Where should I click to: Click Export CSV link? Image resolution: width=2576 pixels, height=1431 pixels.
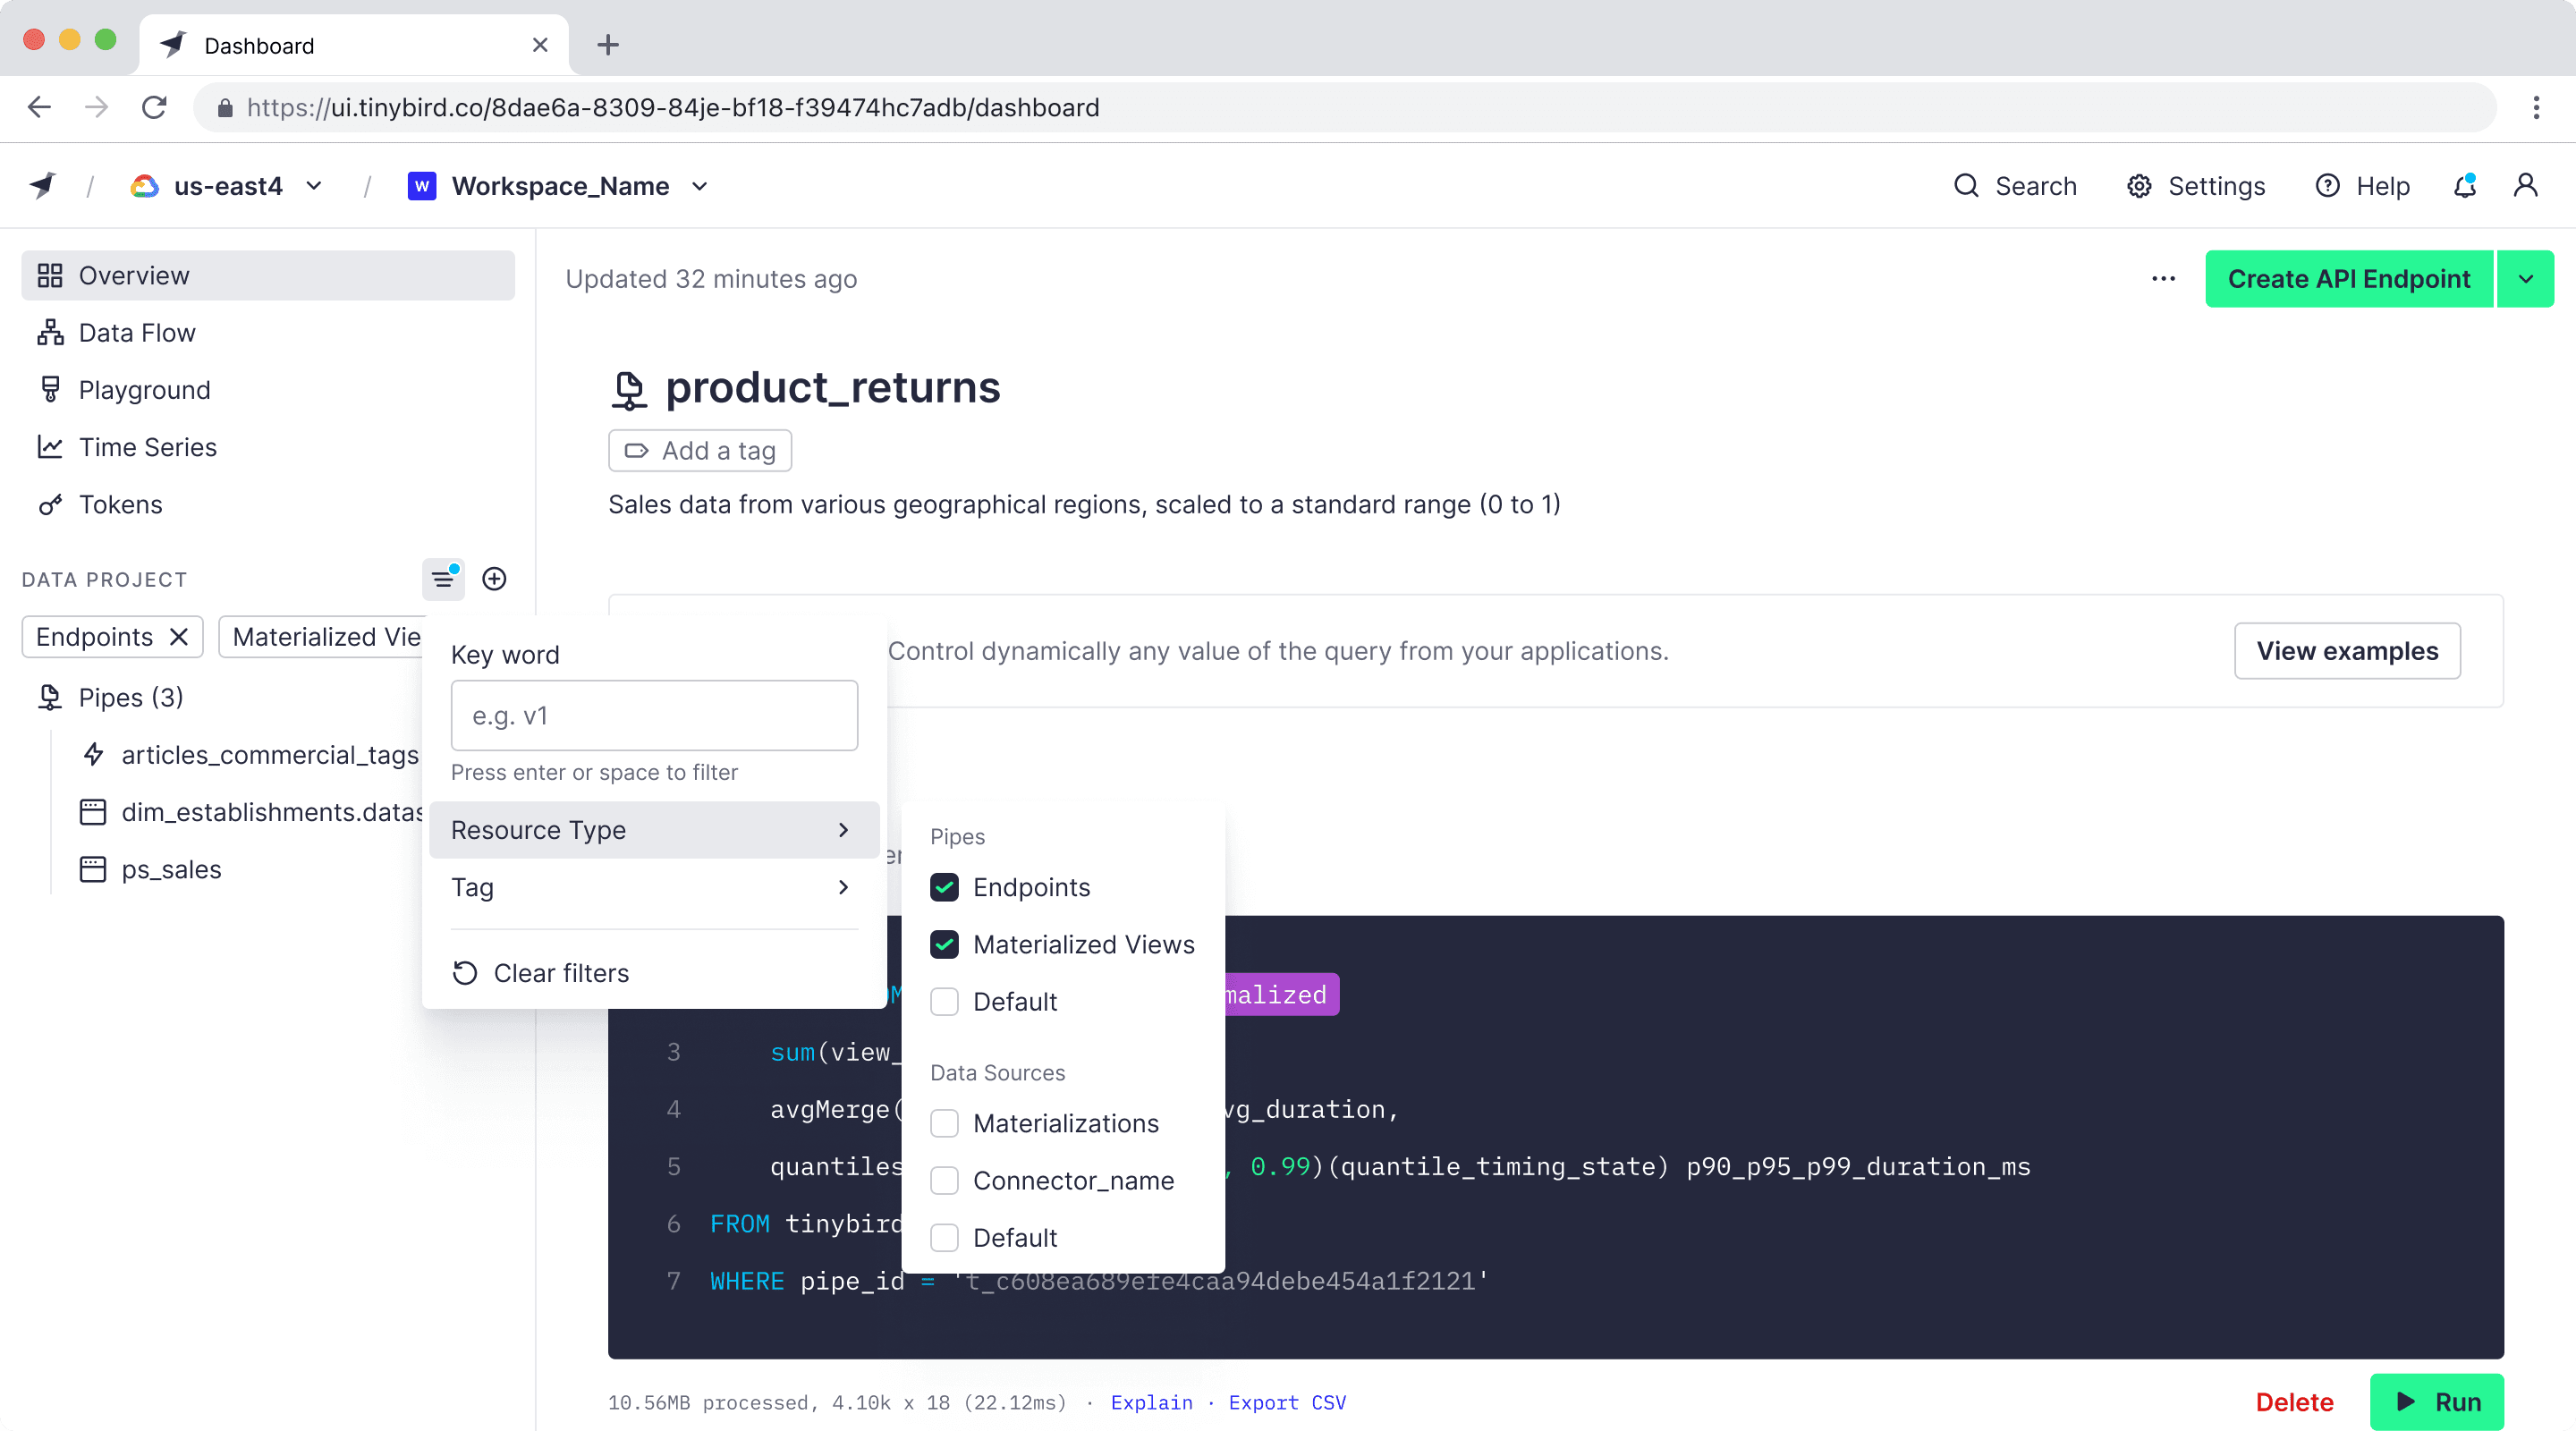[x=1287, y=1402]
